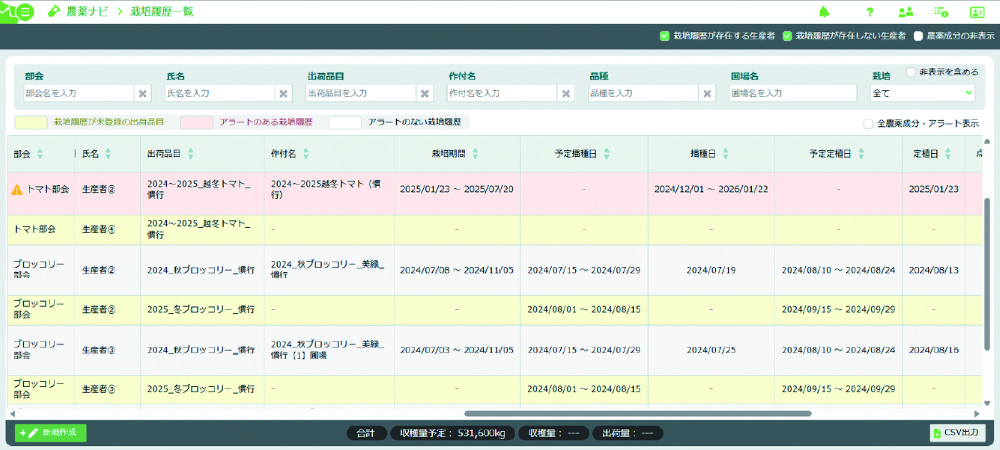The width and height of the screenshot is (1000, 450).
Task: Uncheck 栽培履歴が存在する生産者 checkbox
Action: [664, 36]
